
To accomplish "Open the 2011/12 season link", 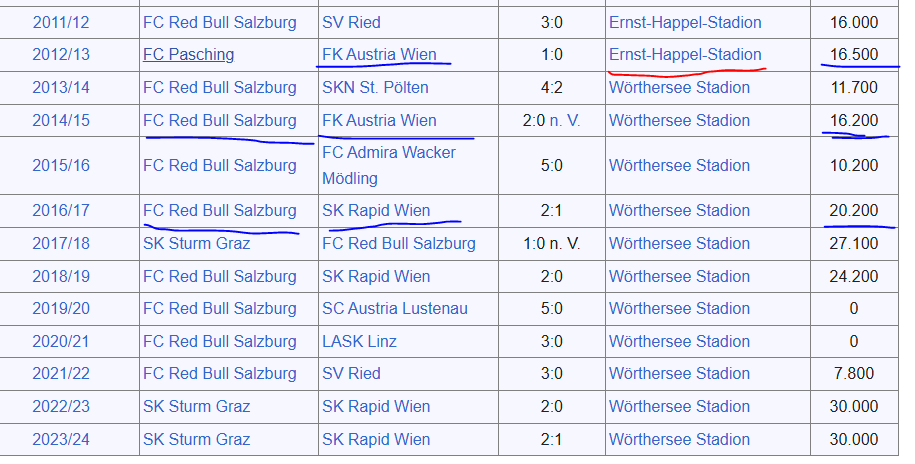I will pos(60,22).
